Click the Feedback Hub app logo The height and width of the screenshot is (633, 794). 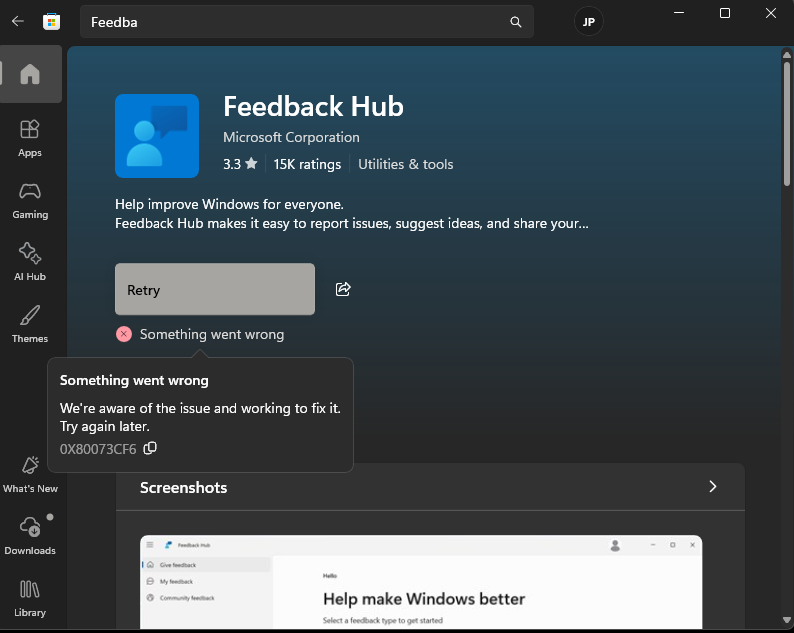157,136
